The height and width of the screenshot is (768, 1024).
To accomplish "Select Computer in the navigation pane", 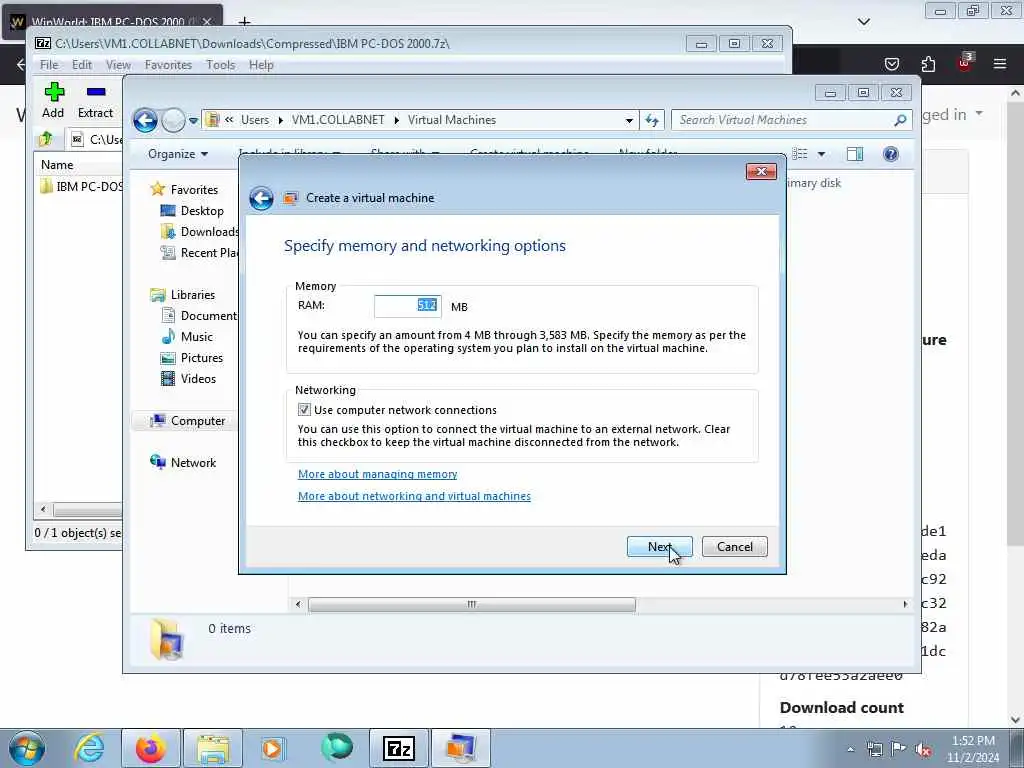I will pyautogui.click(x=197, y=421).
